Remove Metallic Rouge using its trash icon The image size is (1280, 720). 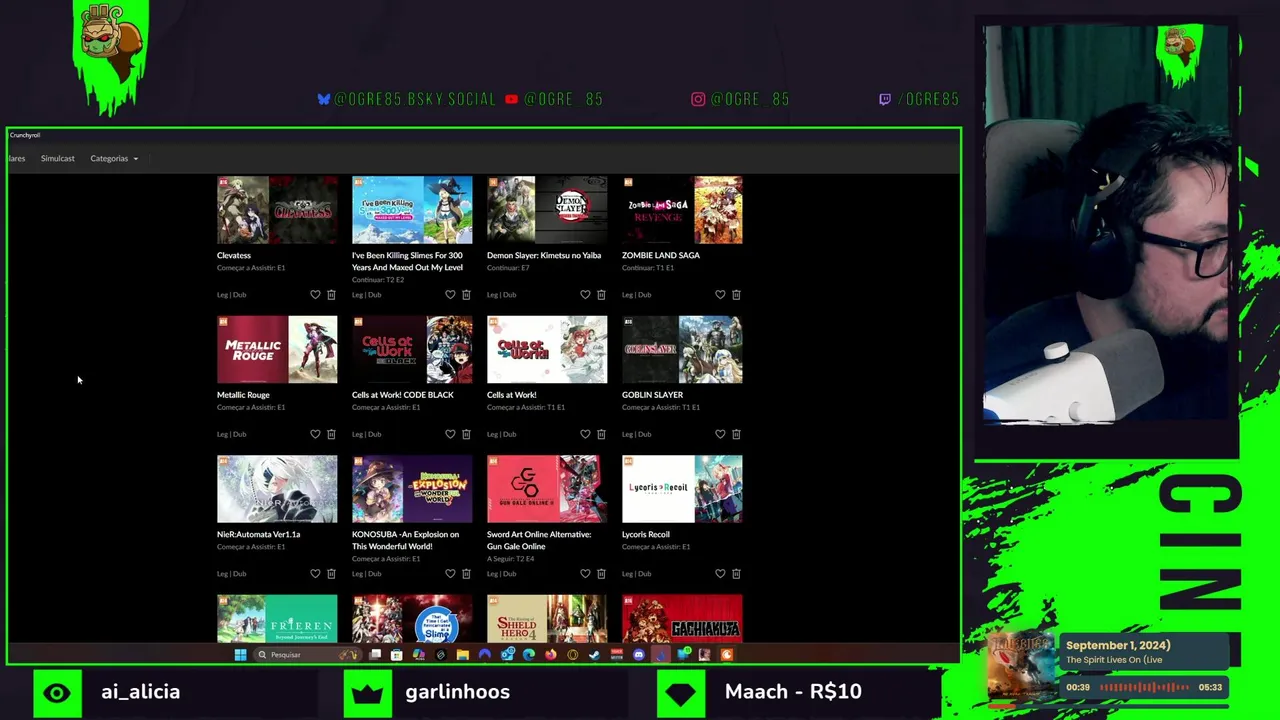(x=331, y=434)
